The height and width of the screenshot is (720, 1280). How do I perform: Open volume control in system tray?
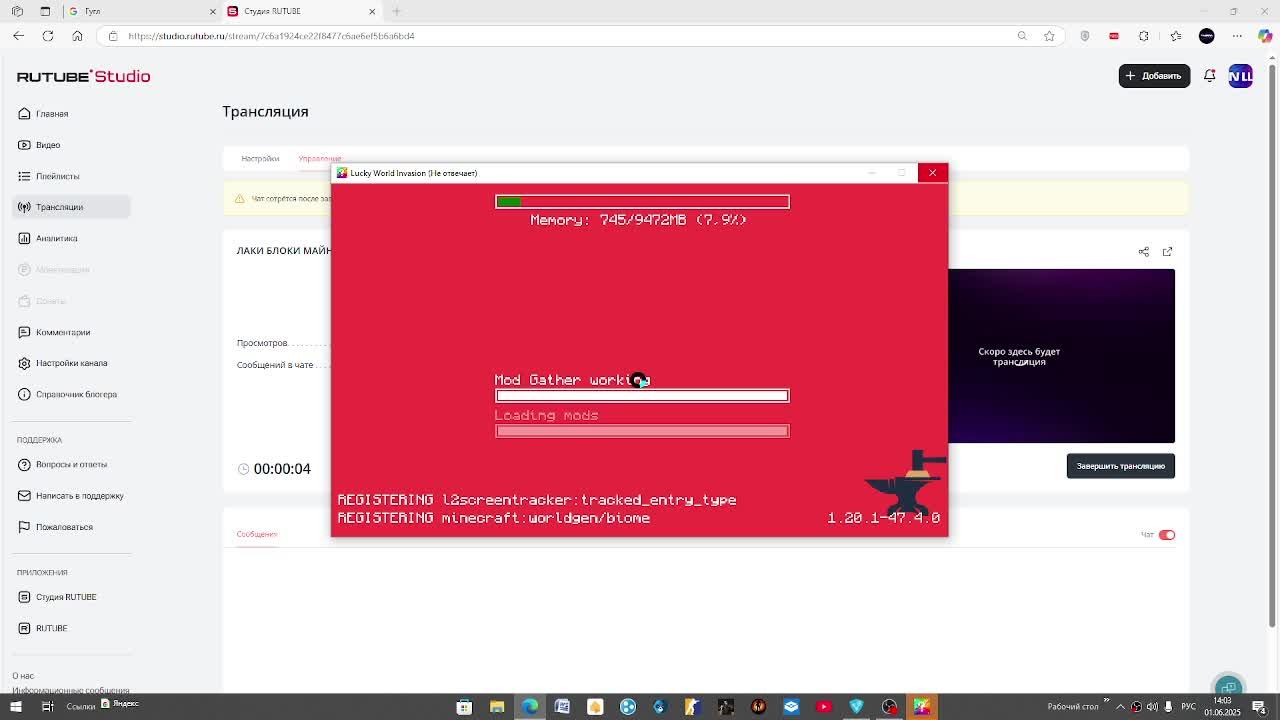(x=1152, y=707)
